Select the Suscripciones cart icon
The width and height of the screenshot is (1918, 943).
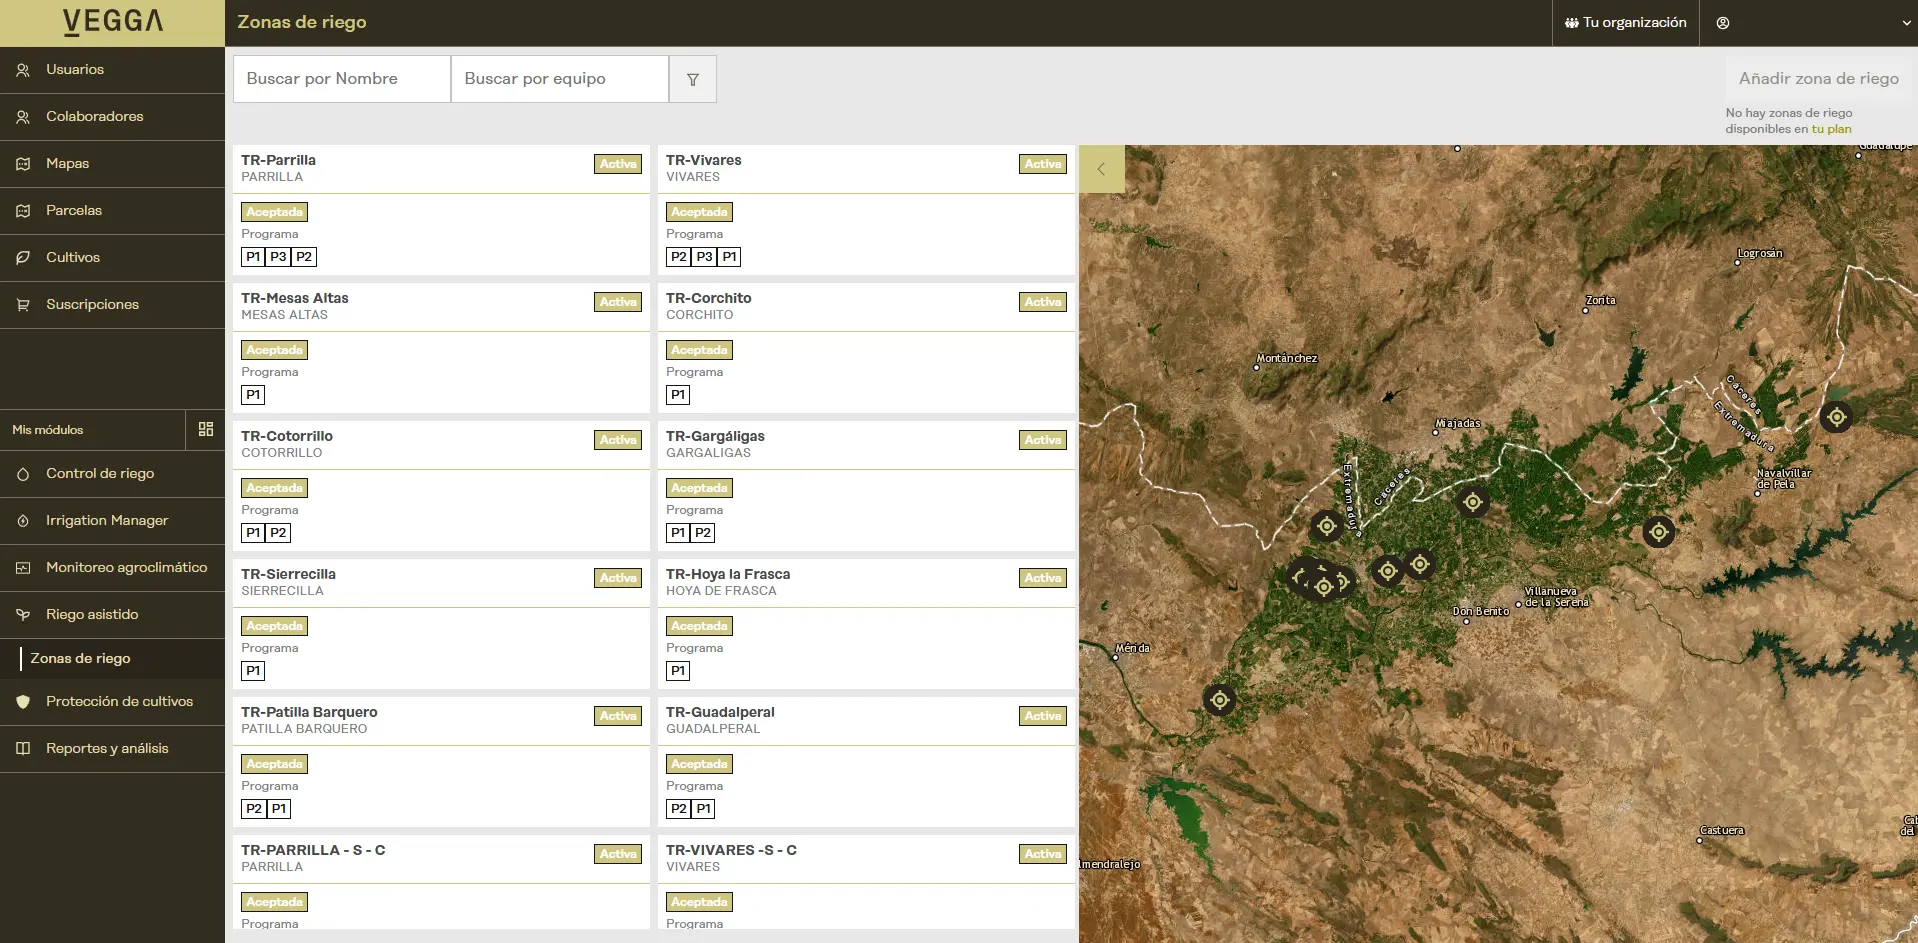coord(23,305)
